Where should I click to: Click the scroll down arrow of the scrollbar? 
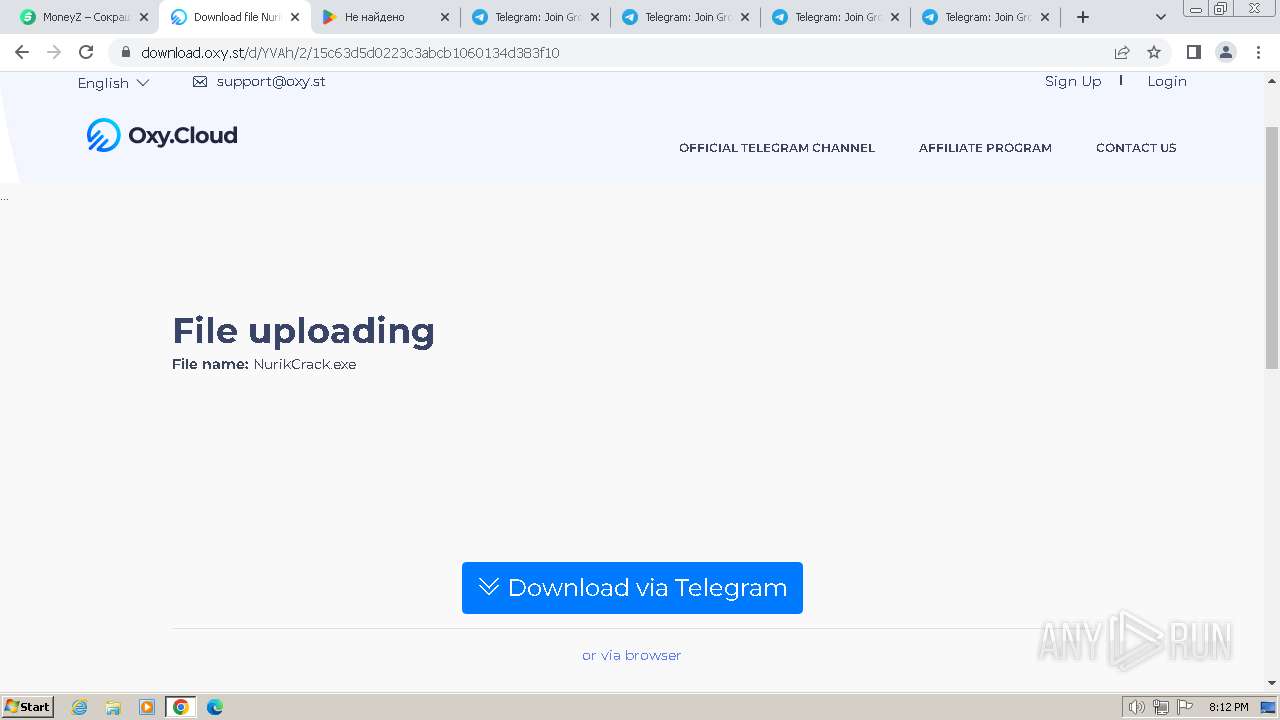tap(1272, 683)
